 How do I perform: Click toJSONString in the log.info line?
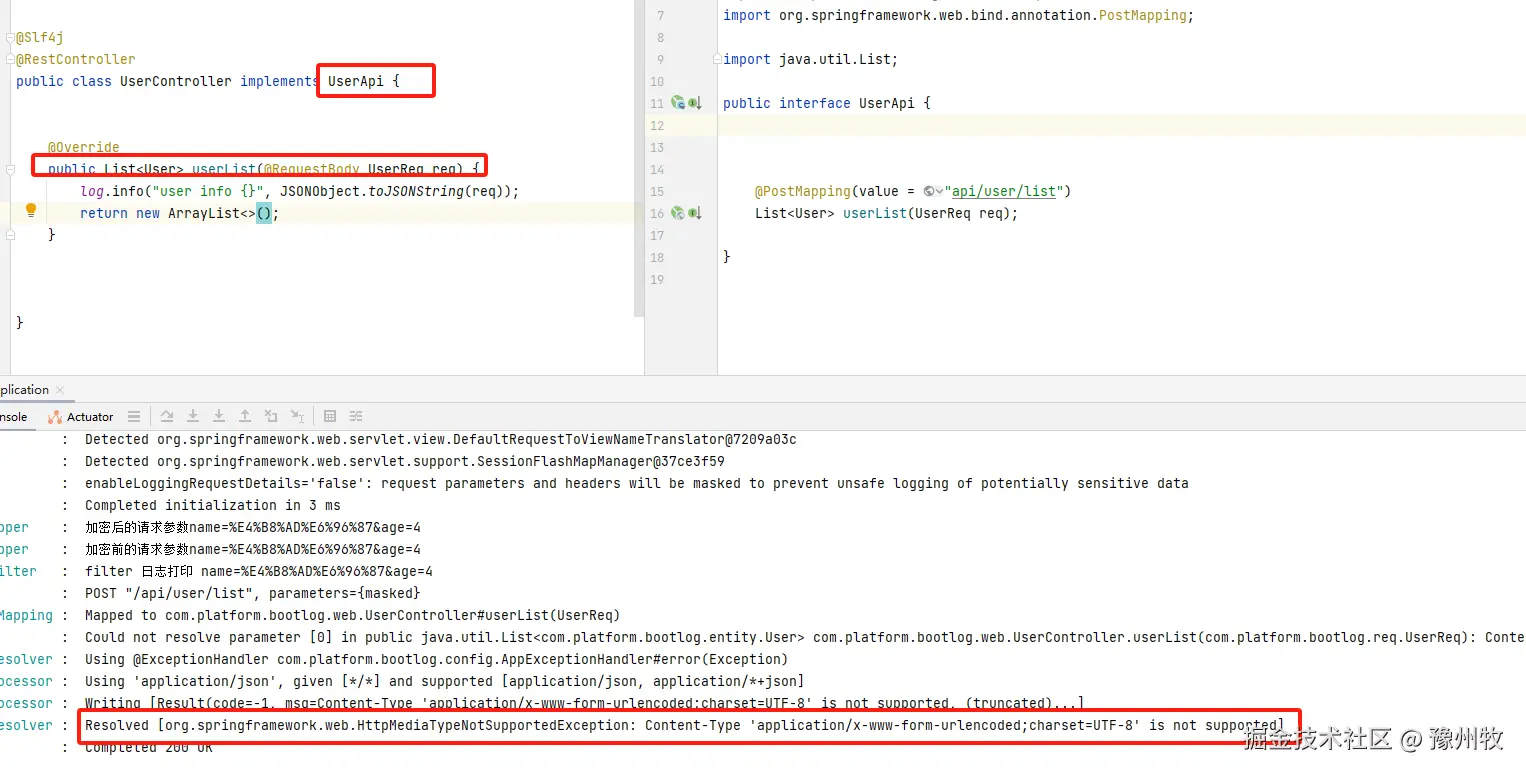(x=416, y=191)
